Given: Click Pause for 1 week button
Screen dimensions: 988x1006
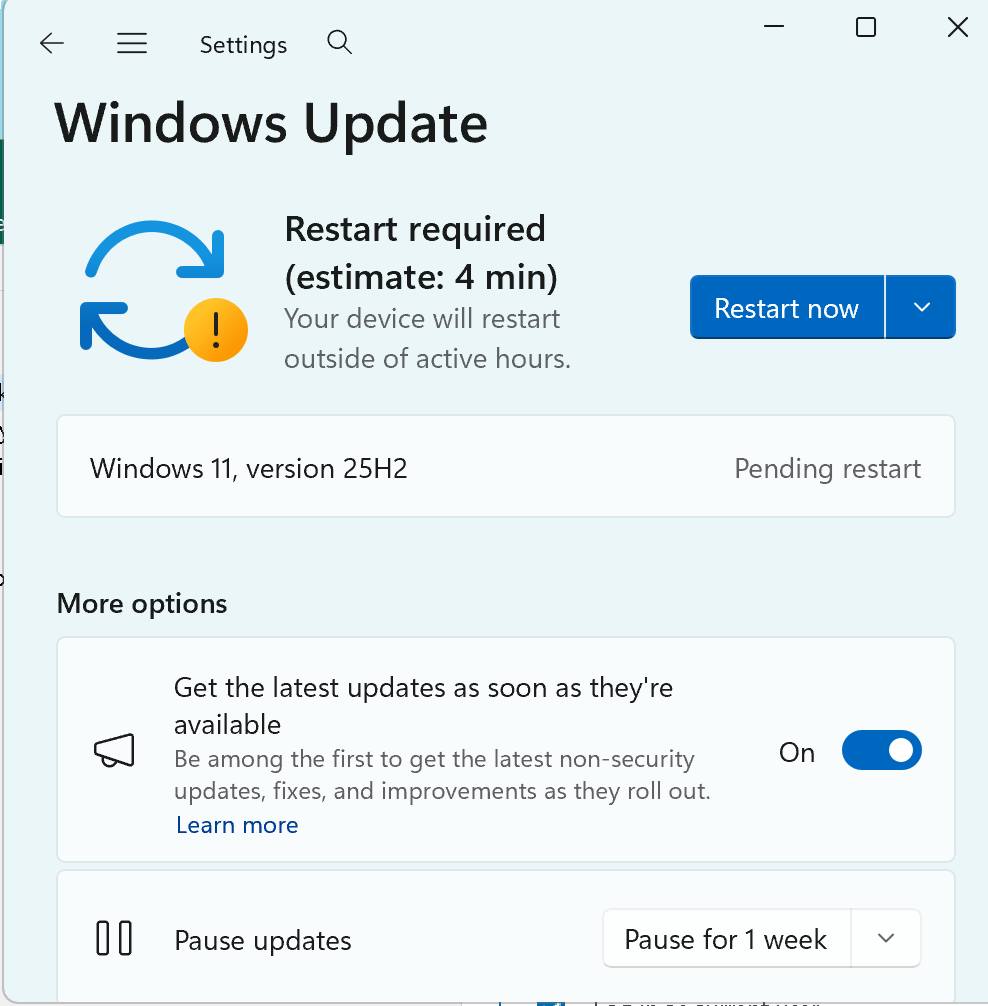Looking at the screenshot, I should (x=726, y=939).
